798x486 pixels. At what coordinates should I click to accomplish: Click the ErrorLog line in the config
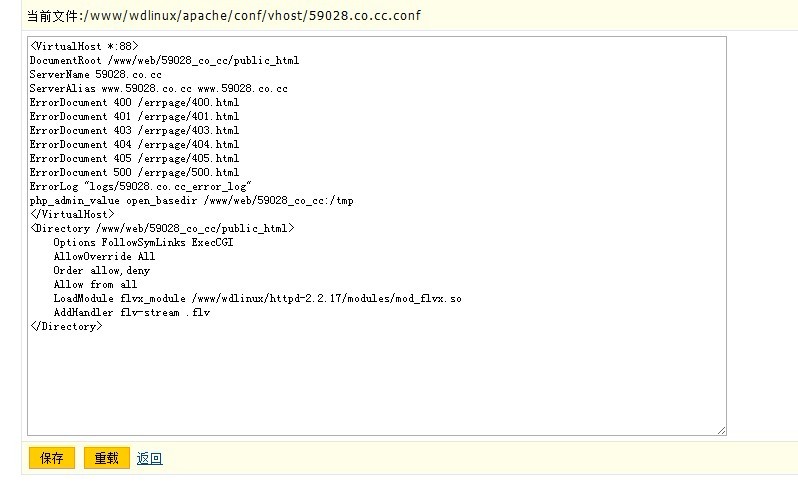point(140,186)
